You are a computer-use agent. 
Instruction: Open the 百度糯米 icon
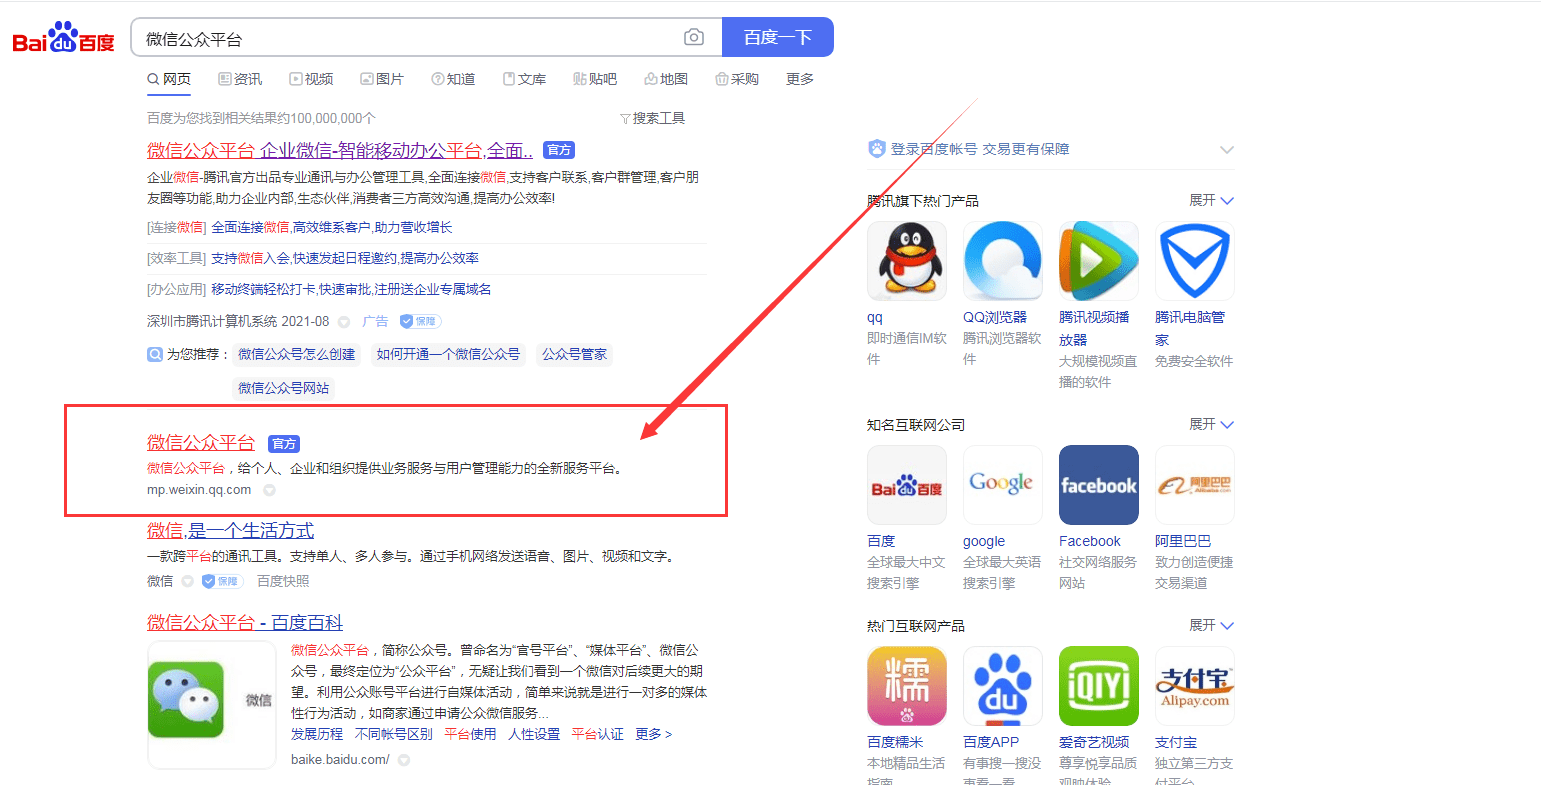point(906,686)
